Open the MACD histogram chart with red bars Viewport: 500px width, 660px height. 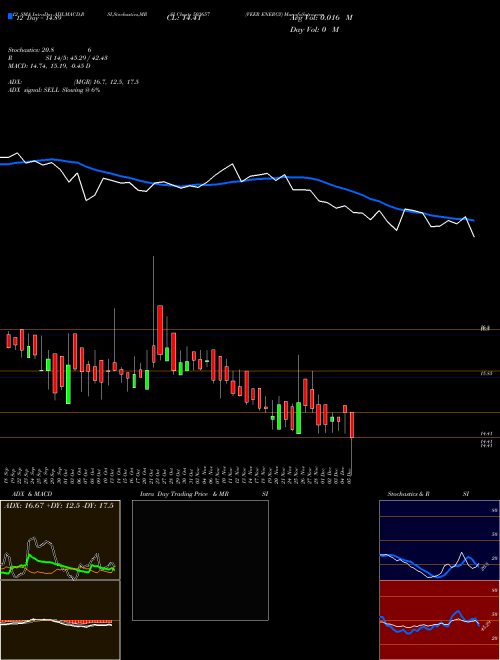pyautogui.click(x=60, y=620)
